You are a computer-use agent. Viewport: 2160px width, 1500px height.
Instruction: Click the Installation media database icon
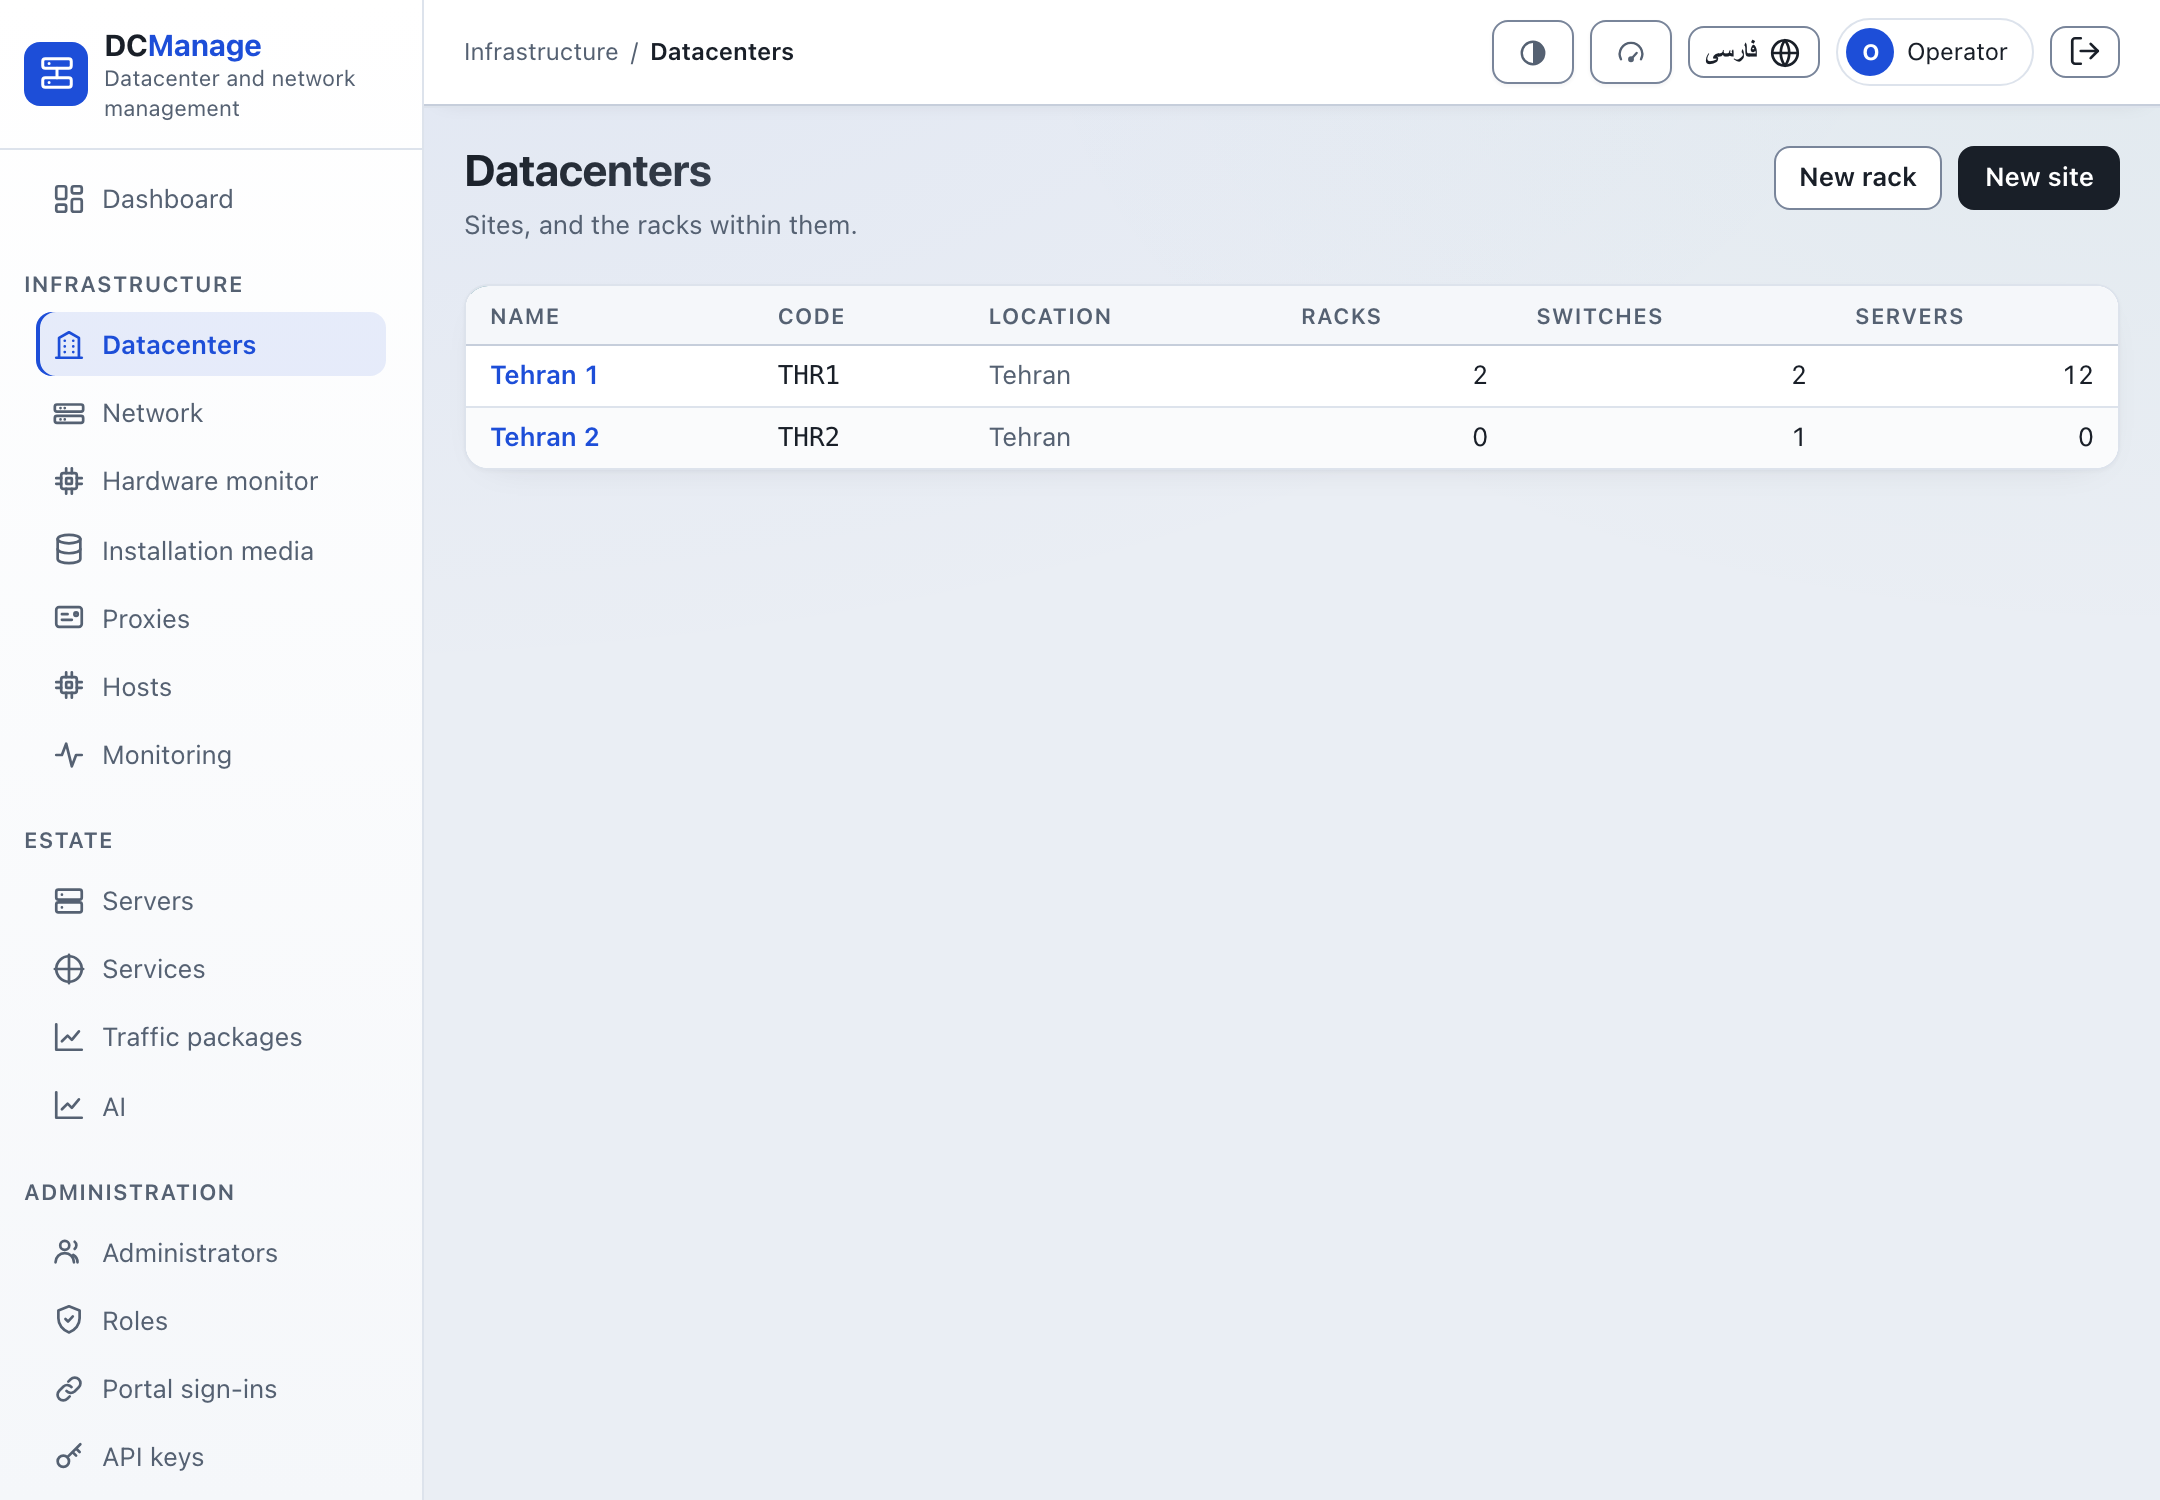pos(69,549)
